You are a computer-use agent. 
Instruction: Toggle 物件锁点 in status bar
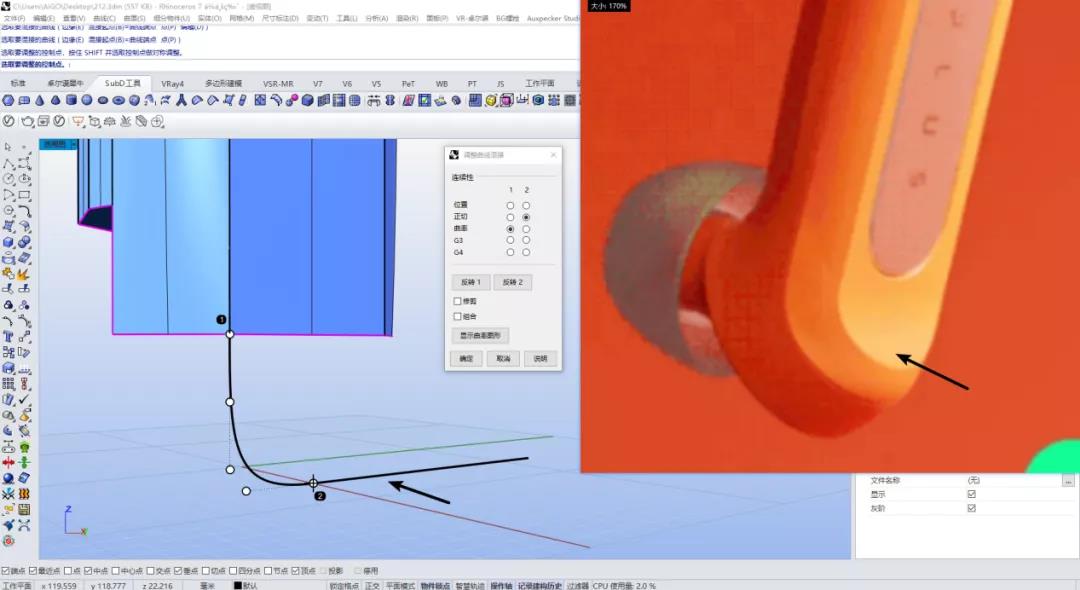tap(435, 586)
